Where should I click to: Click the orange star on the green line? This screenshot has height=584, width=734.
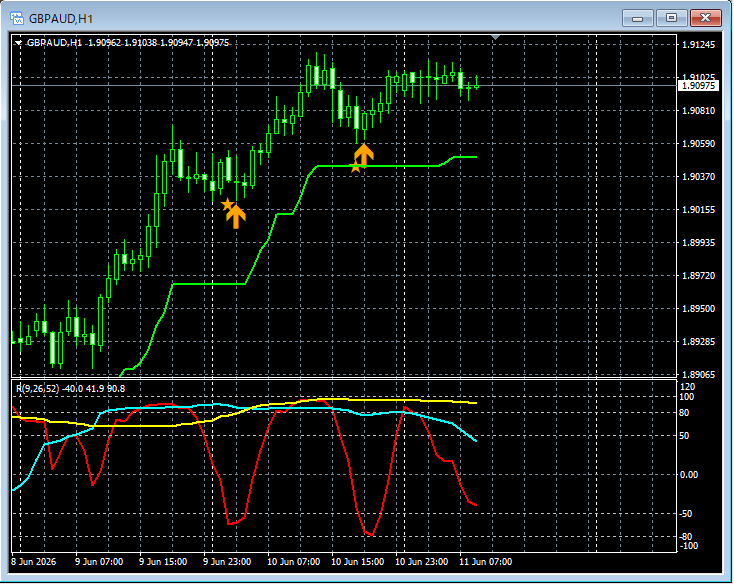tap(355, 167)
